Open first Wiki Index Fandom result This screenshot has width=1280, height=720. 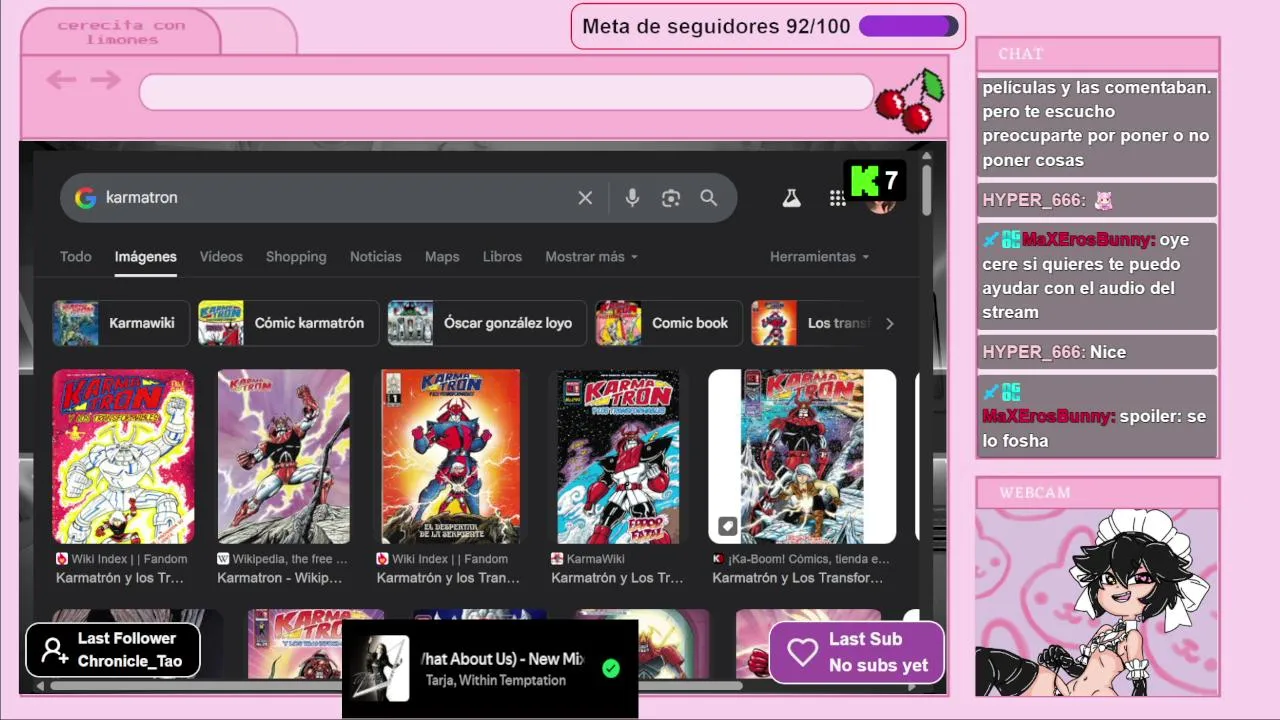click(x=120, y=568)
